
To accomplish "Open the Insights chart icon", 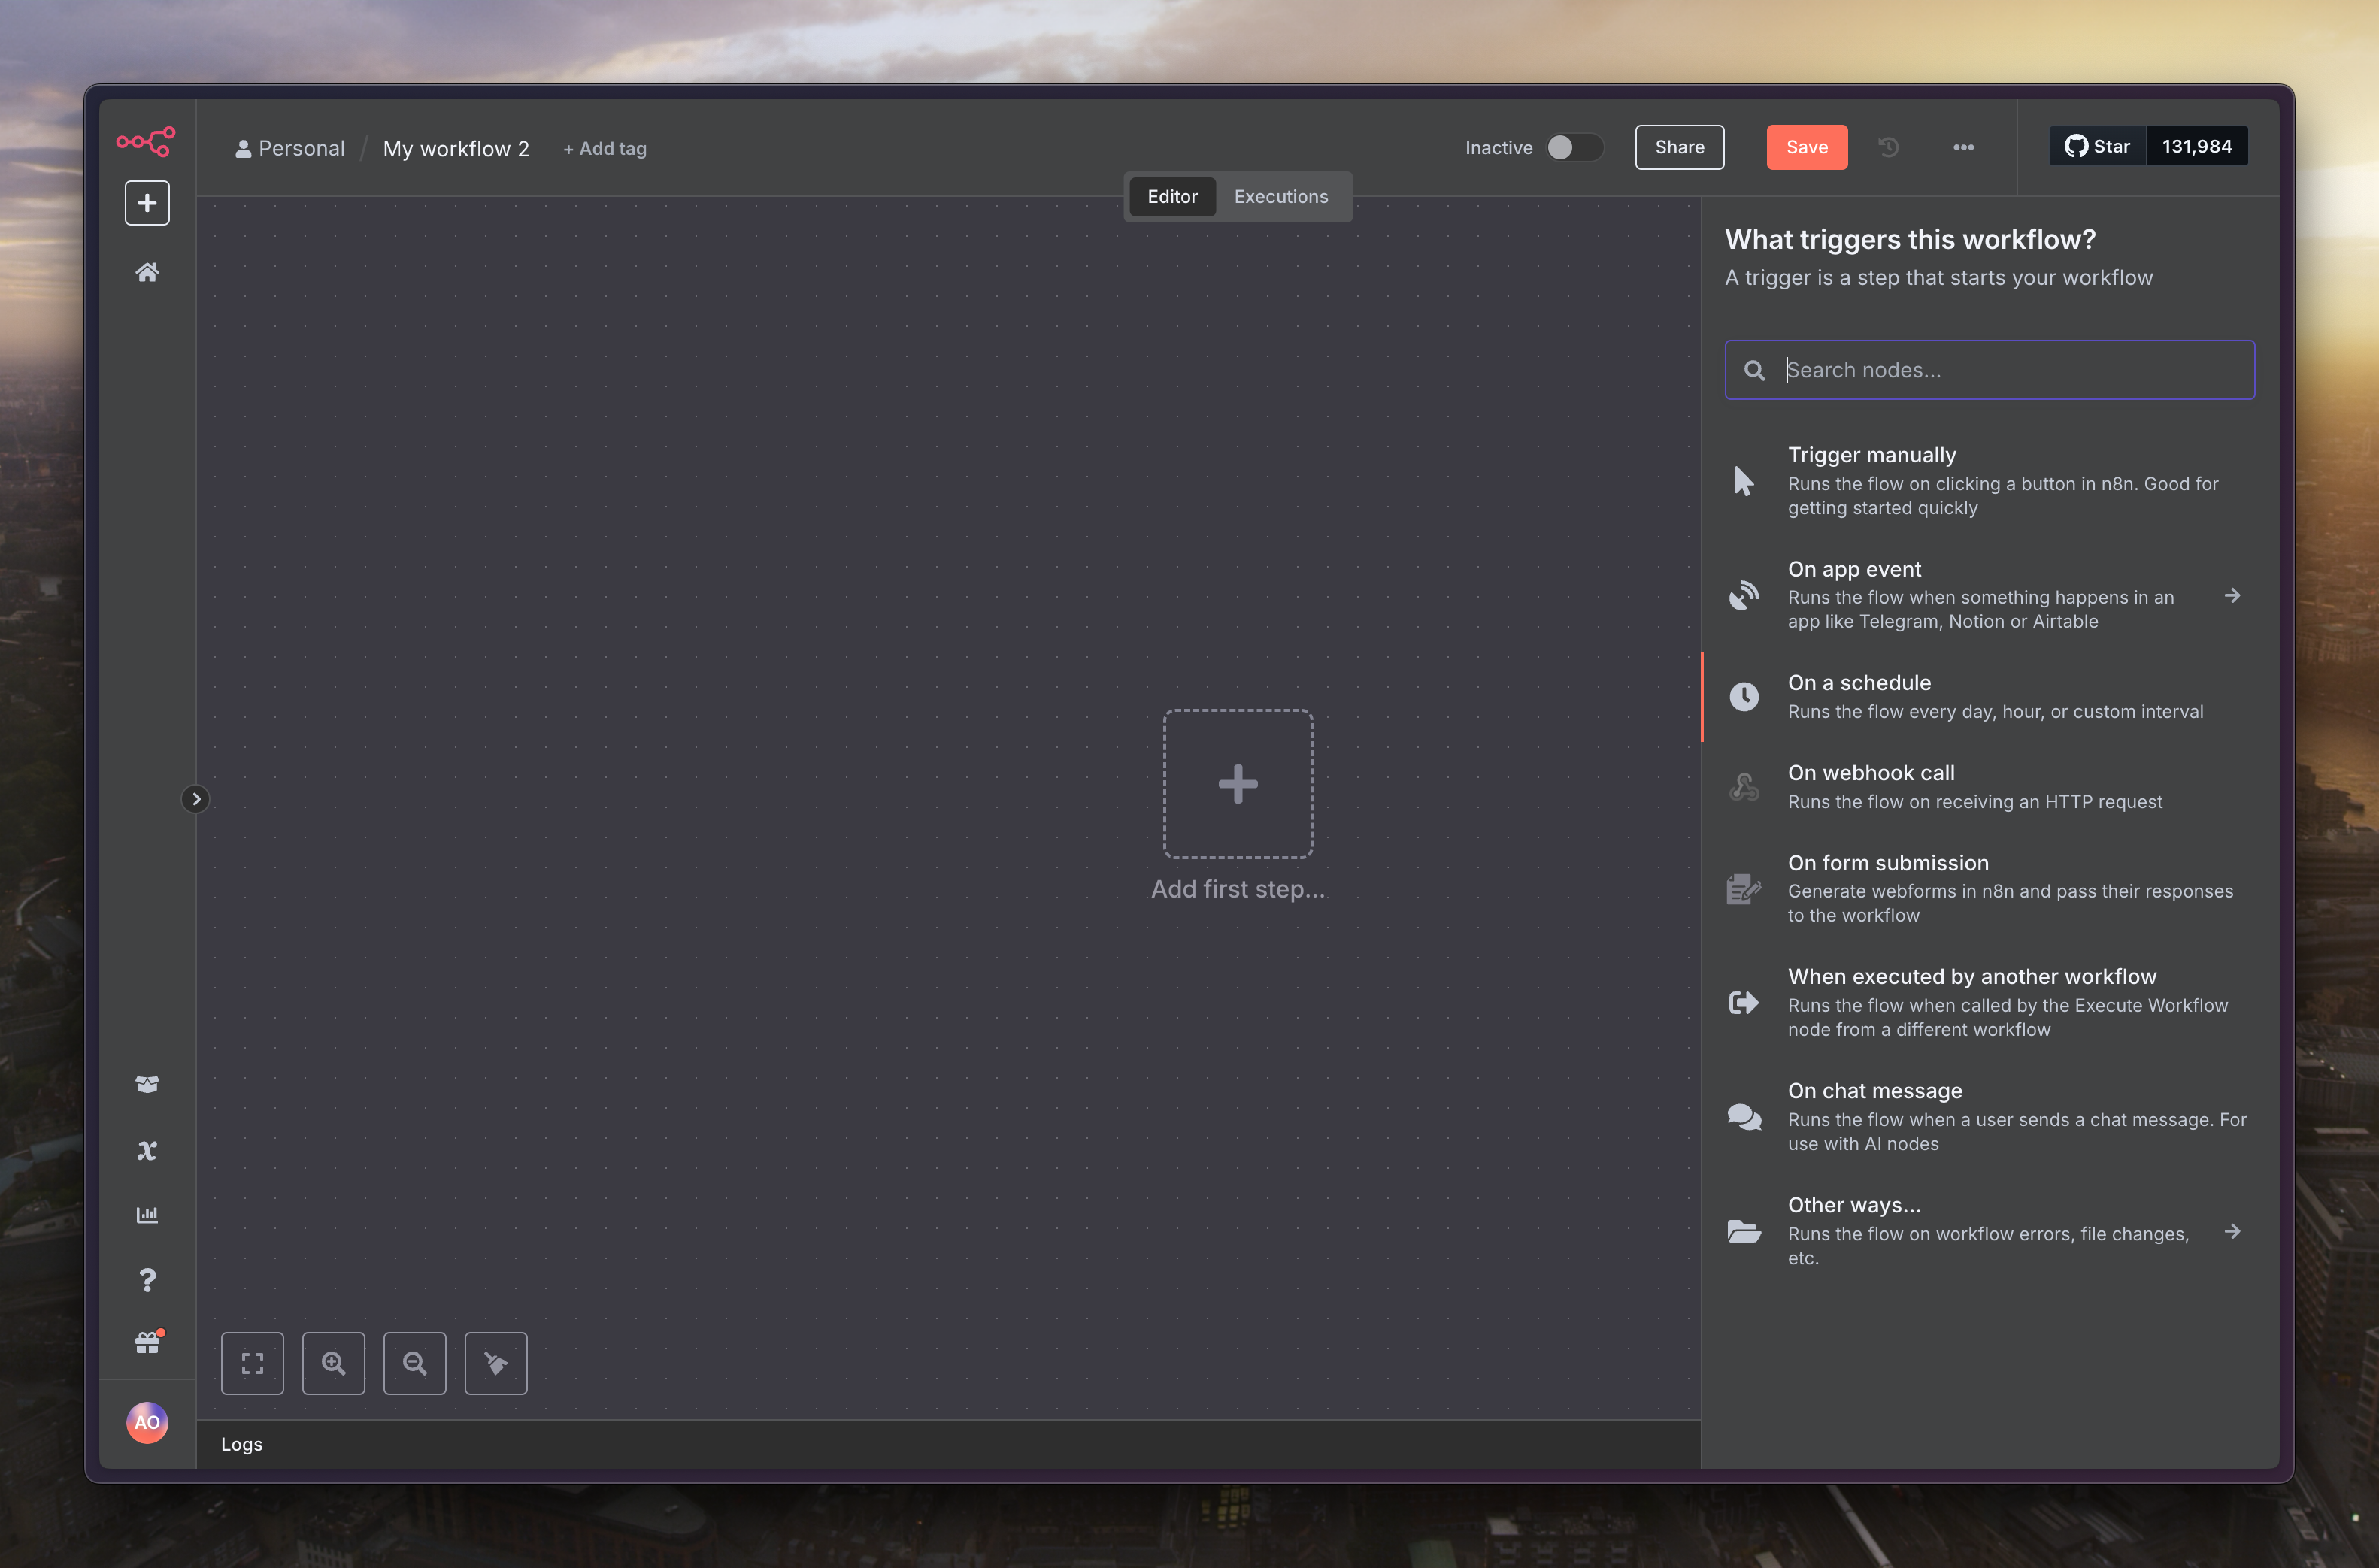I will click(x=147, y=1215).
